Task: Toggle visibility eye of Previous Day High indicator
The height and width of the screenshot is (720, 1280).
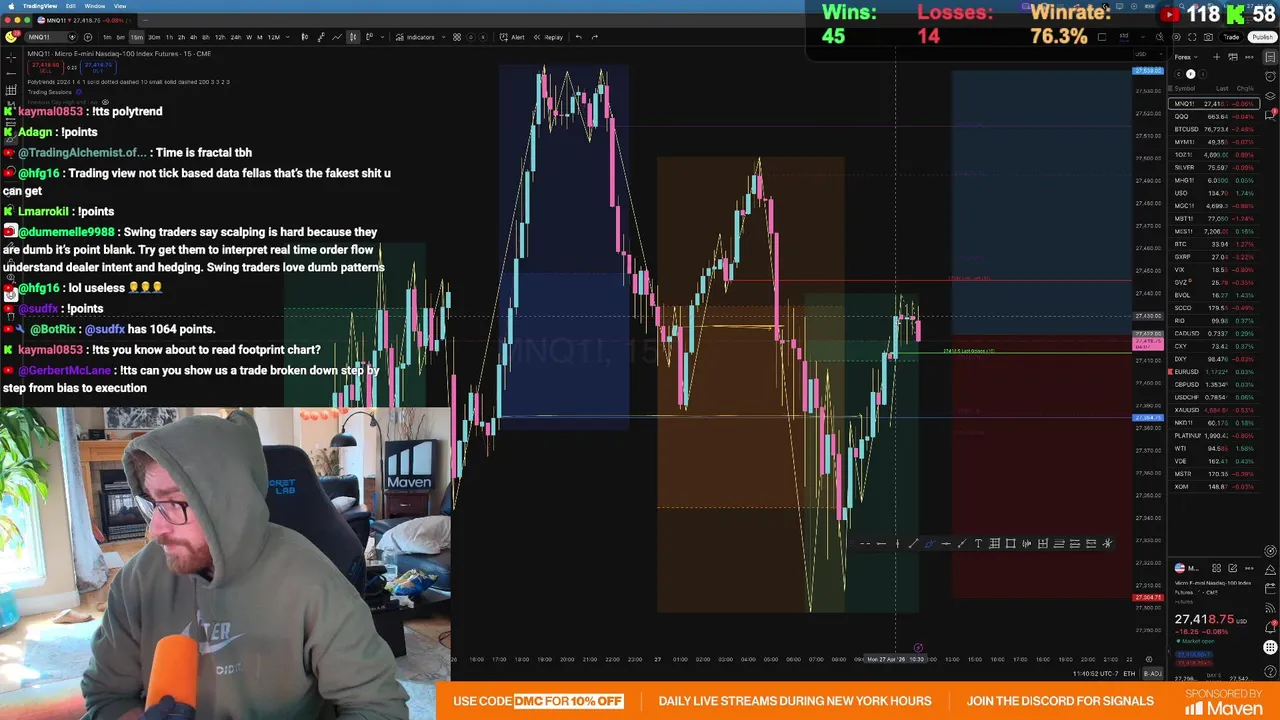Action: click(x=105, y=102)
